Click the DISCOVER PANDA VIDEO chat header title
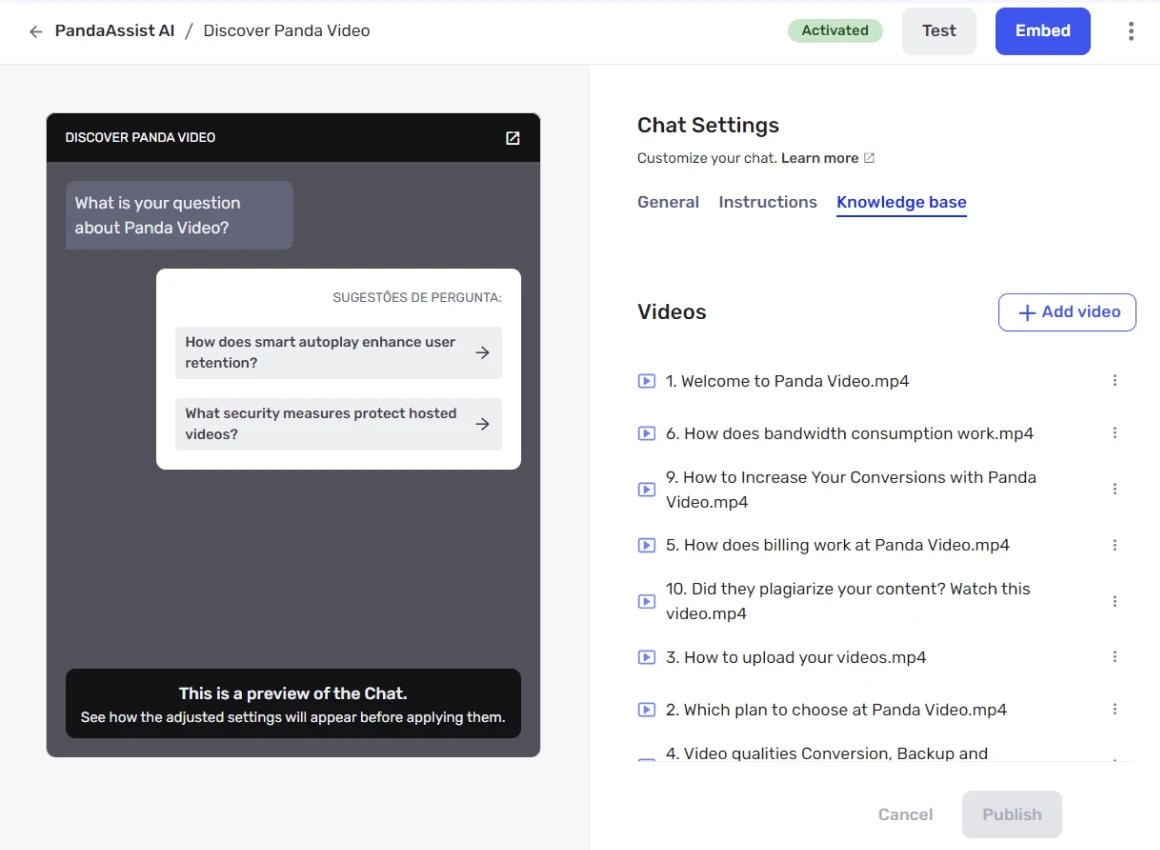Image resolution: width=1160 pixels, height=850 pixels. pyautogui.click(x=140, y=138)
